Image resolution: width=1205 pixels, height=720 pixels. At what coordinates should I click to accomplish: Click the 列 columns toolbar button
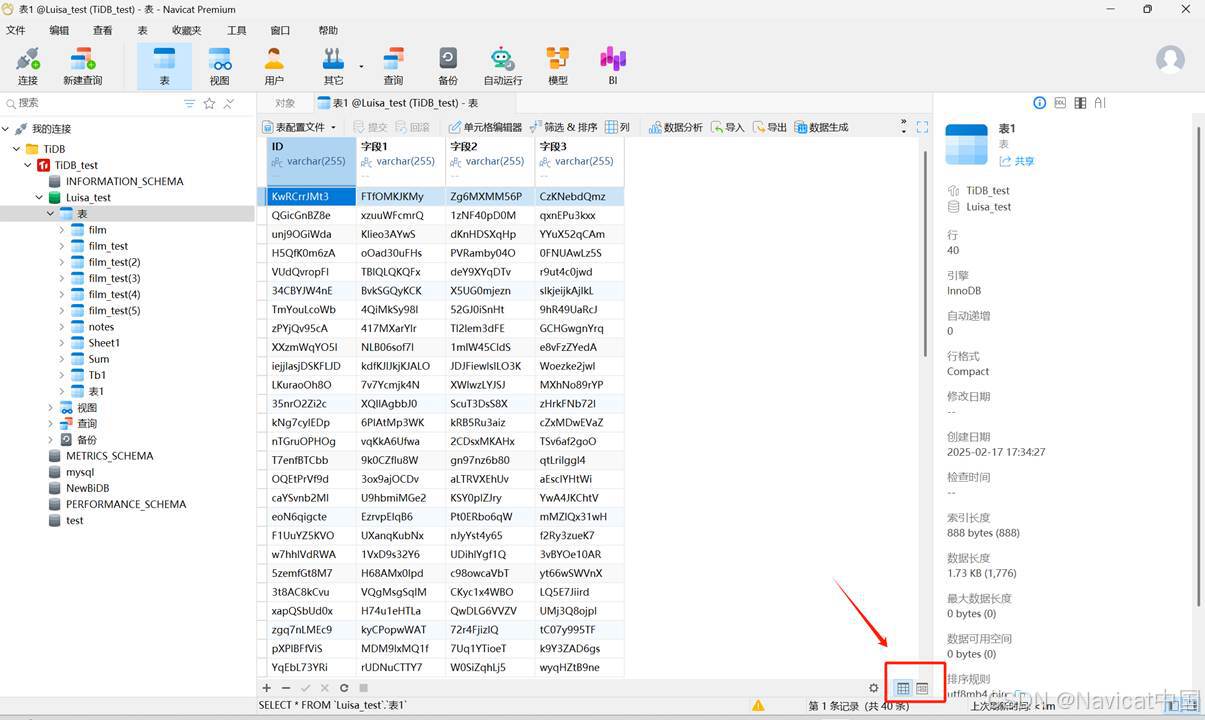[617, 127]
